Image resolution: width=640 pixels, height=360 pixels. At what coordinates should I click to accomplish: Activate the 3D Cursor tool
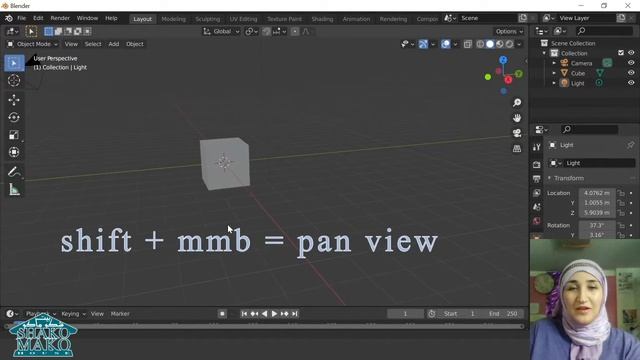tap(14, 80)
